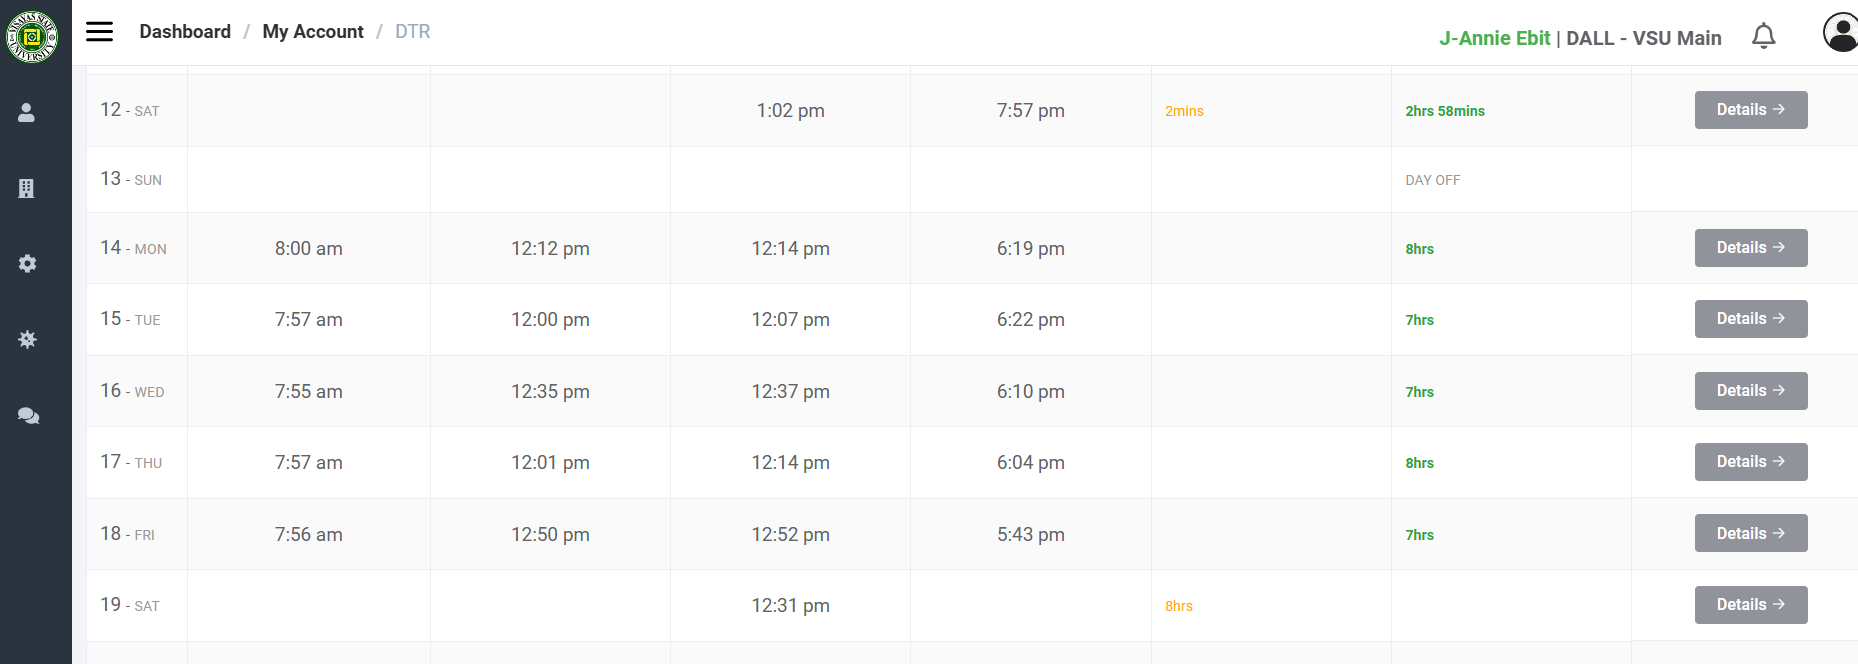1858x664 pixels.
Task: View Details for 14 - MON
Action: pos(1750,248)
